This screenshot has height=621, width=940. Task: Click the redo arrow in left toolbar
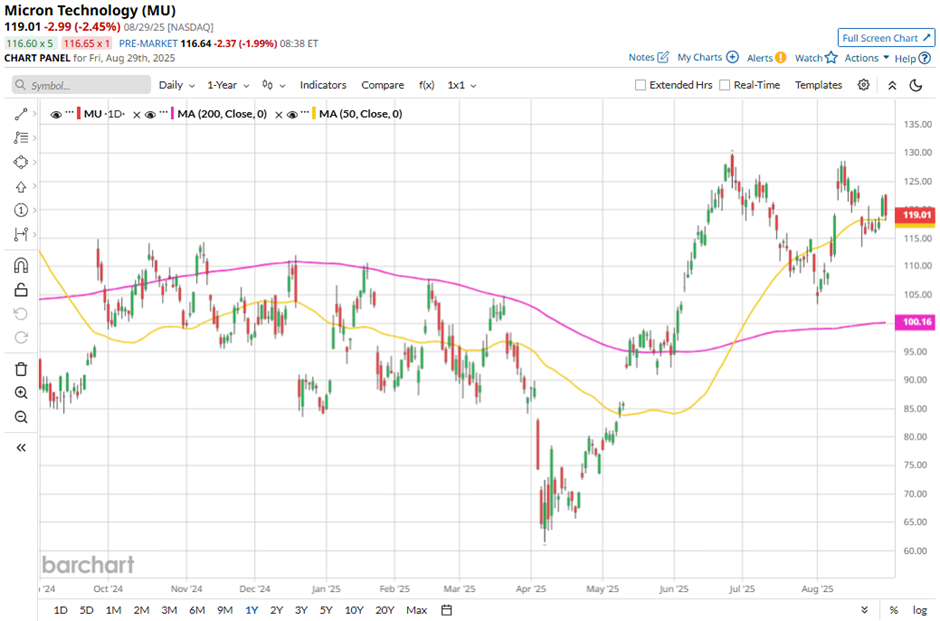coord(21,337)
